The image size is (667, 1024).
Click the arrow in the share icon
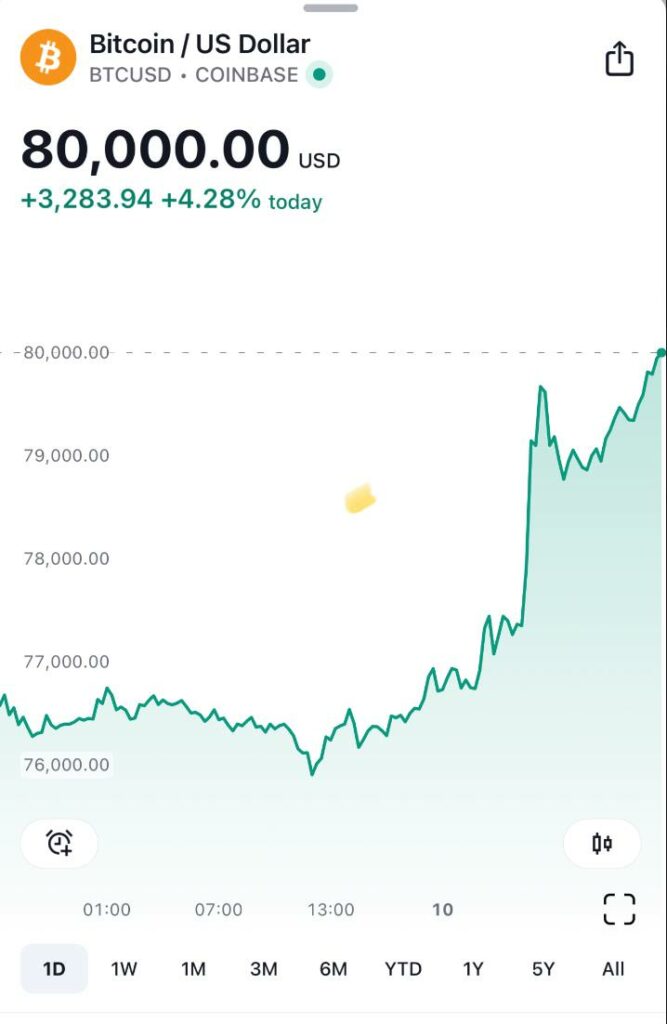point(620,53)
